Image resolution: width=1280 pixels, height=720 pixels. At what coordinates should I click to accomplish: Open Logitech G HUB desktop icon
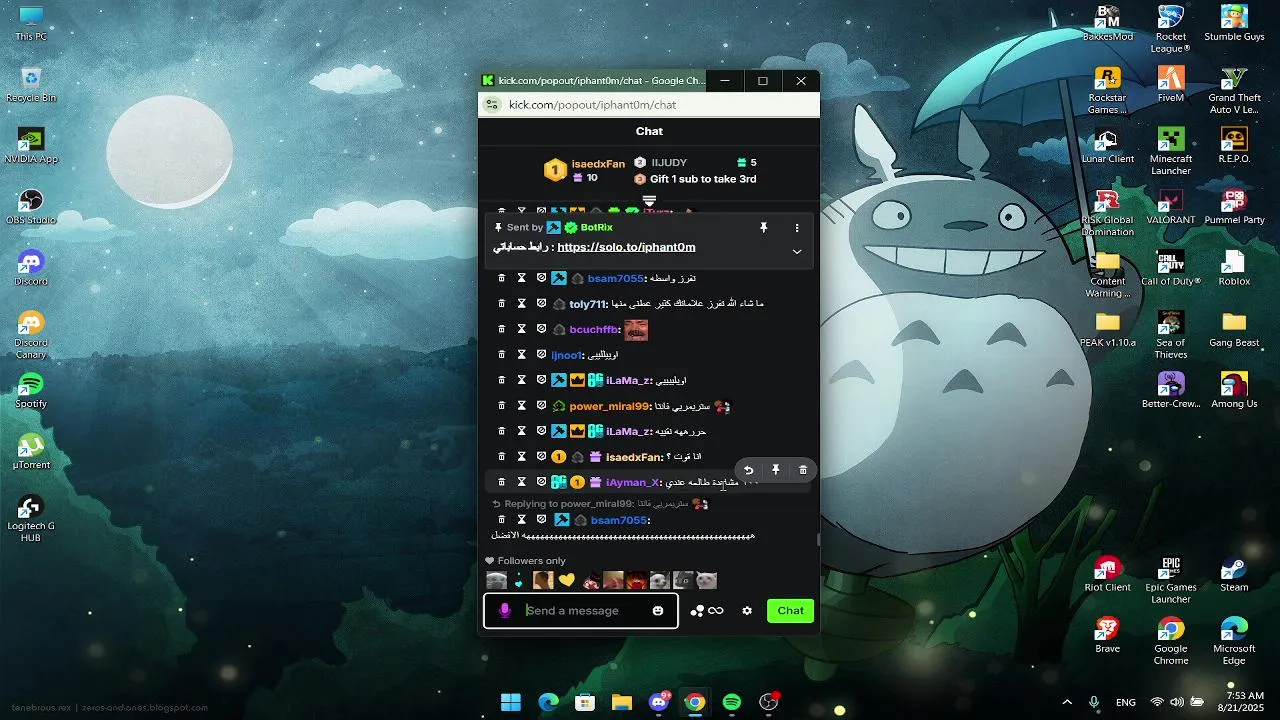(x=31, y=519)
